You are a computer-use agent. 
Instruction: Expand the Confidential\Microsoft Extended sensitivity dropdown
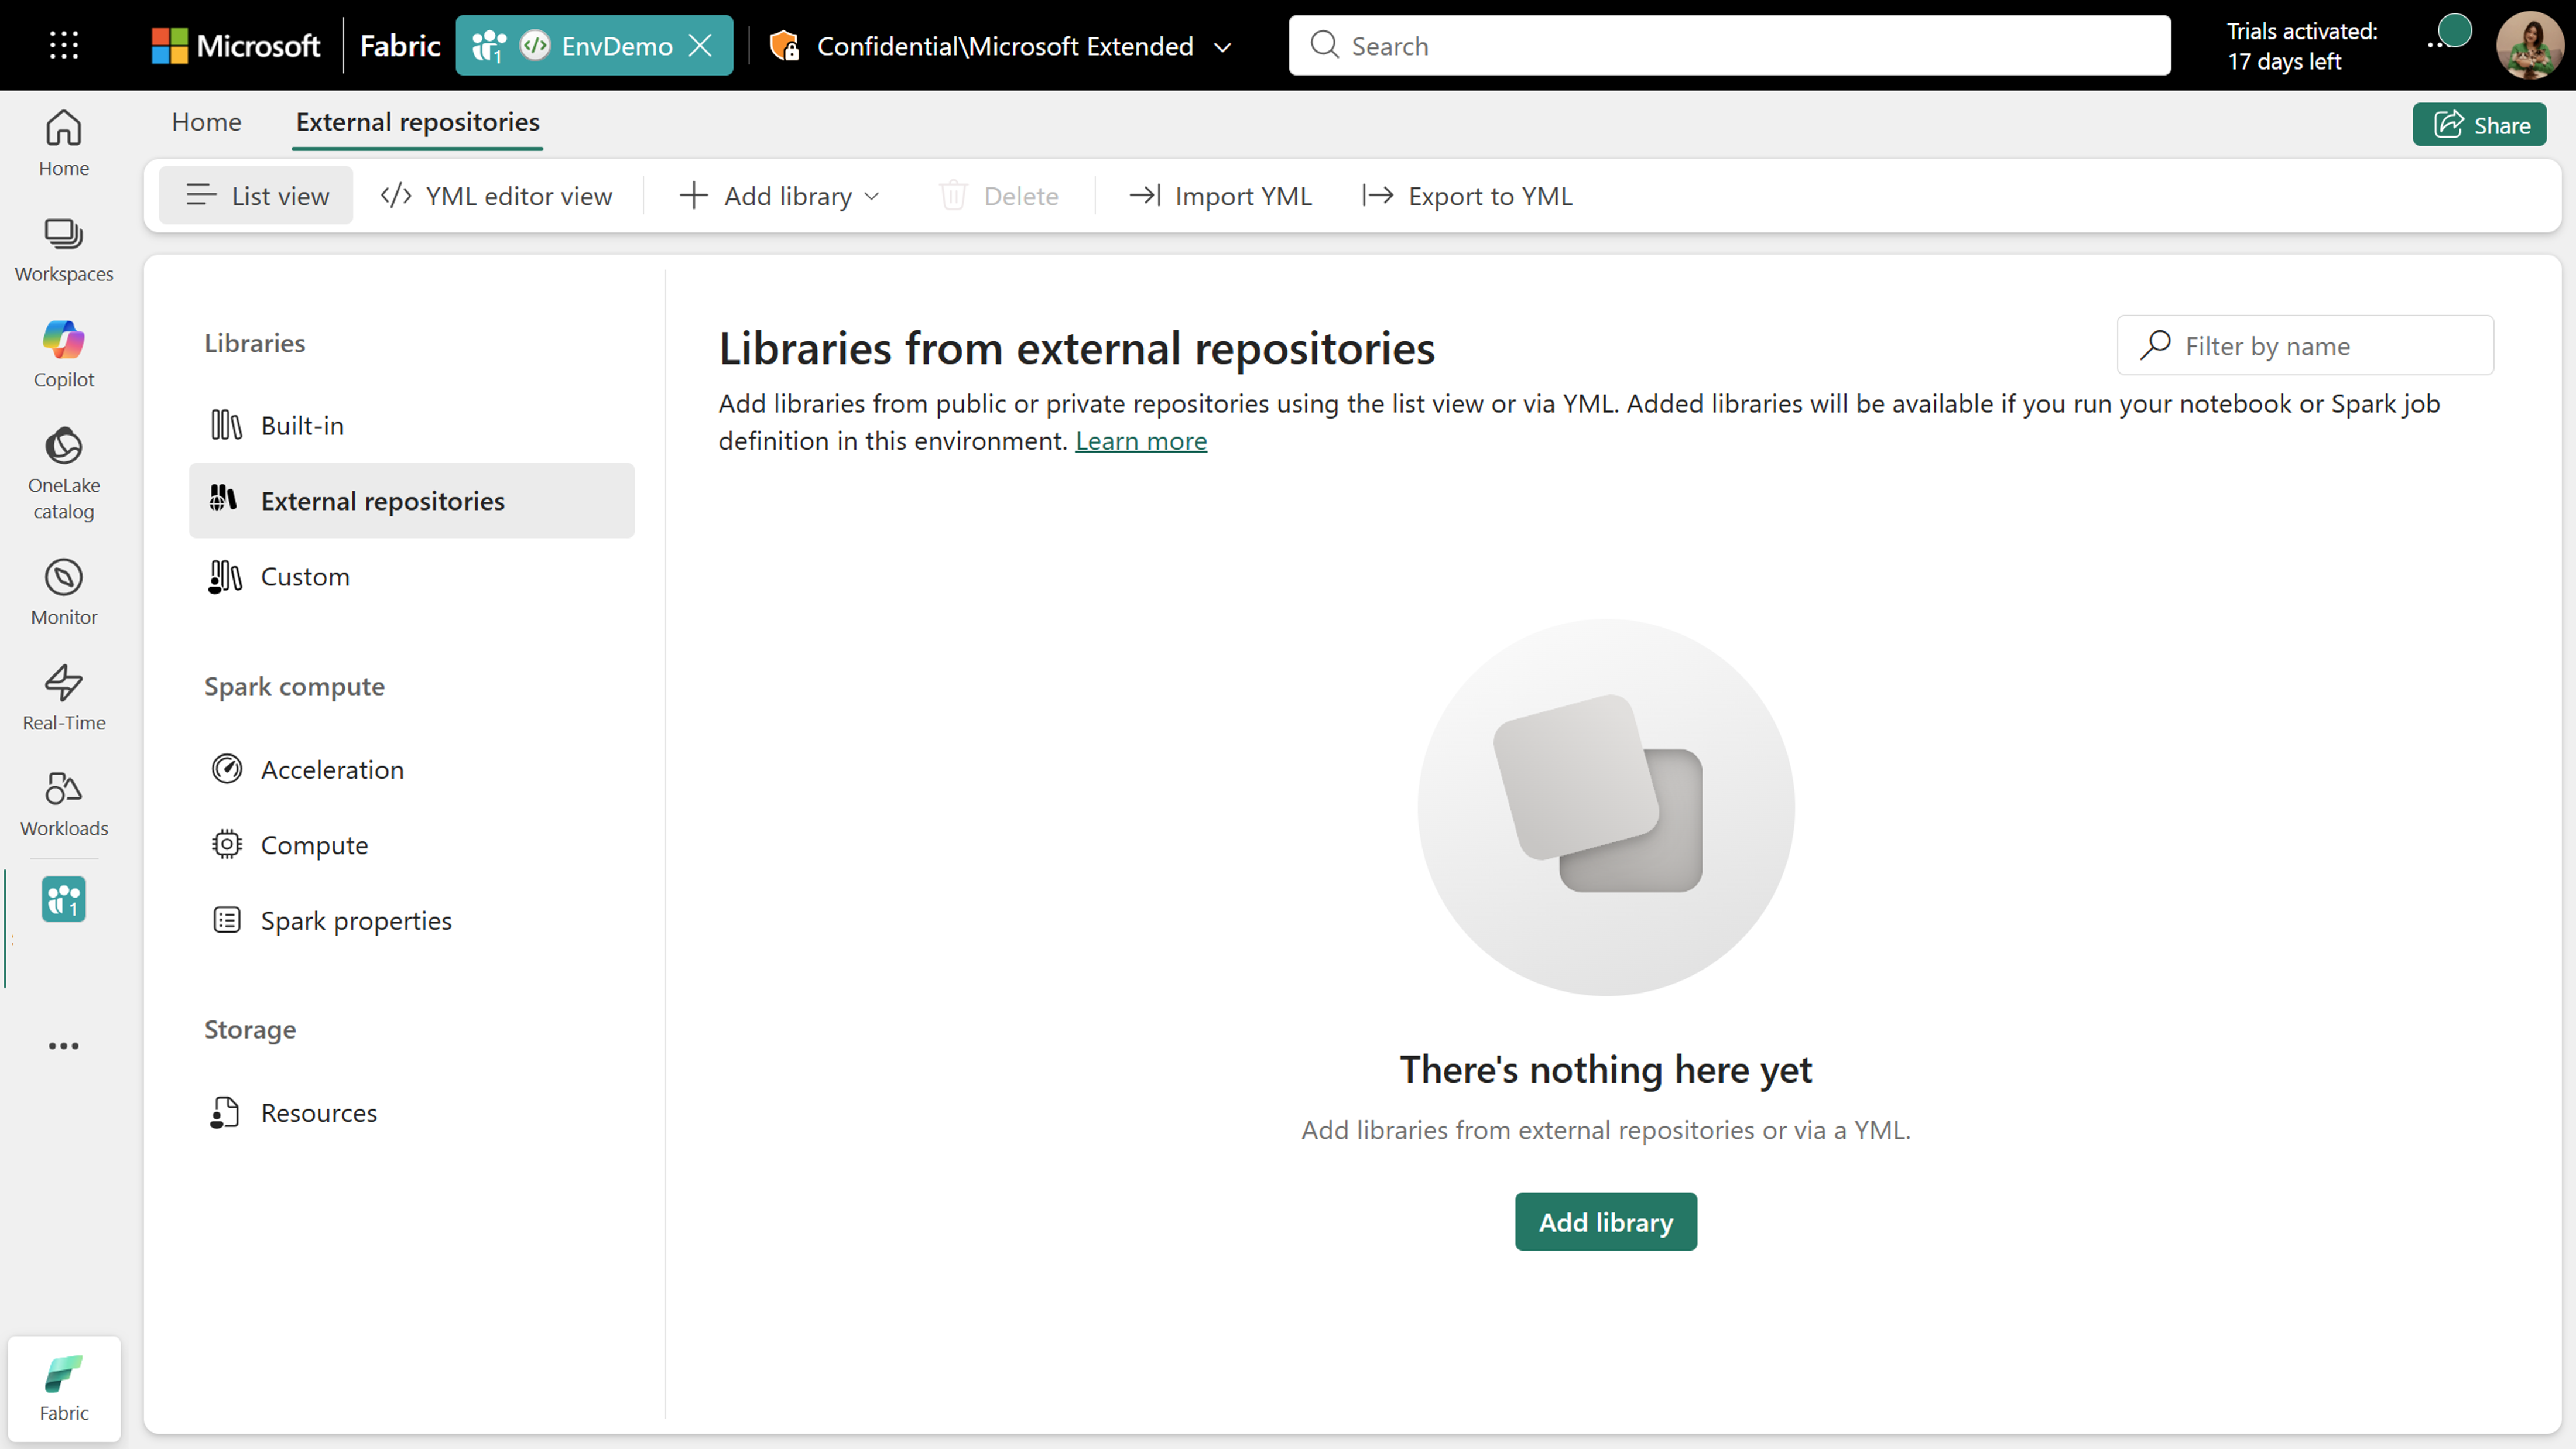point(1222,47)
